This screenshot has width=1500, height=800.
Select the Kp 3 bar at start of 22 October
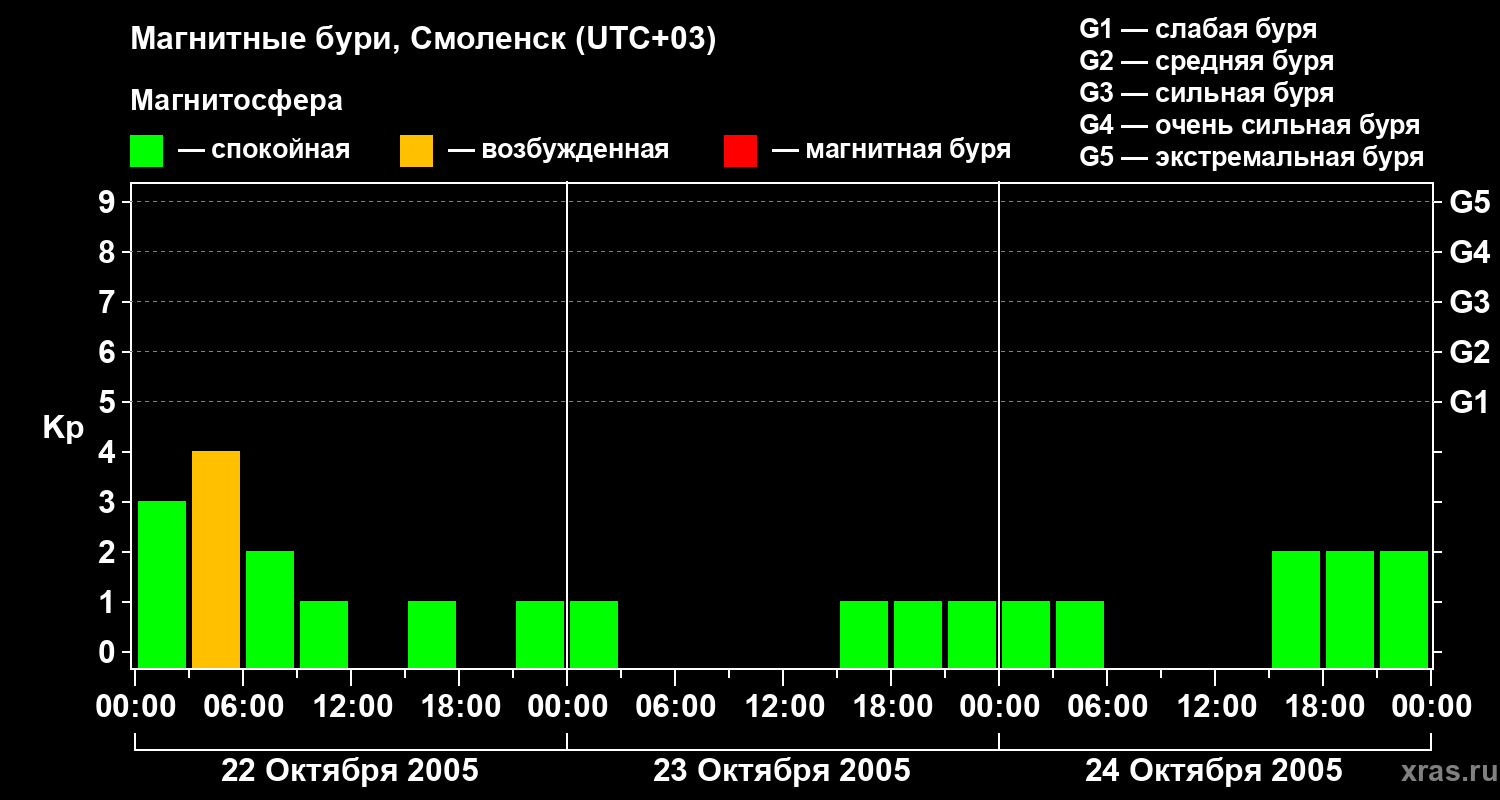click(162, 584)
